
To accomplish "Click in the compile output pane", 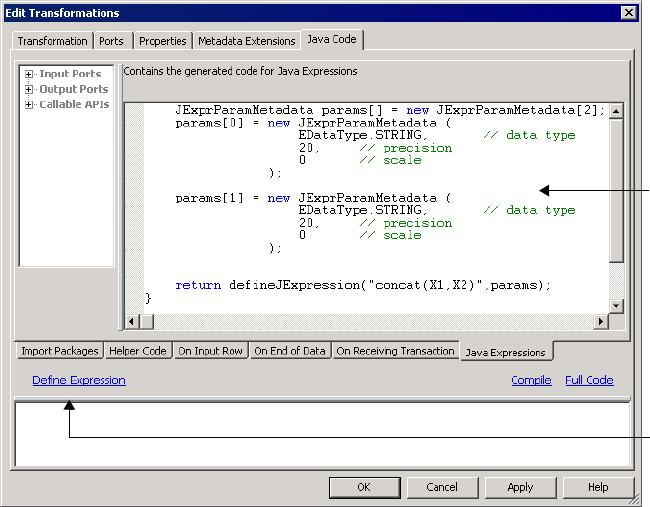I will pos(323,434).
